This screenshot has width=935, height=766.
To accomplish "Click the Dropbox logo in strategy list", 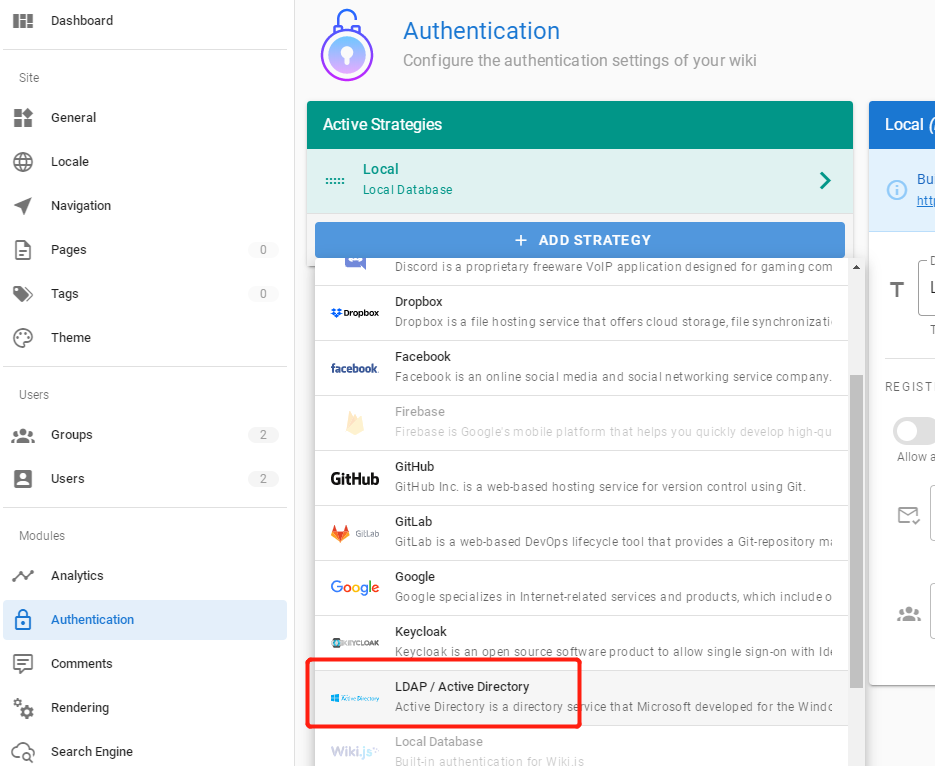I will (x=355, y=313).
